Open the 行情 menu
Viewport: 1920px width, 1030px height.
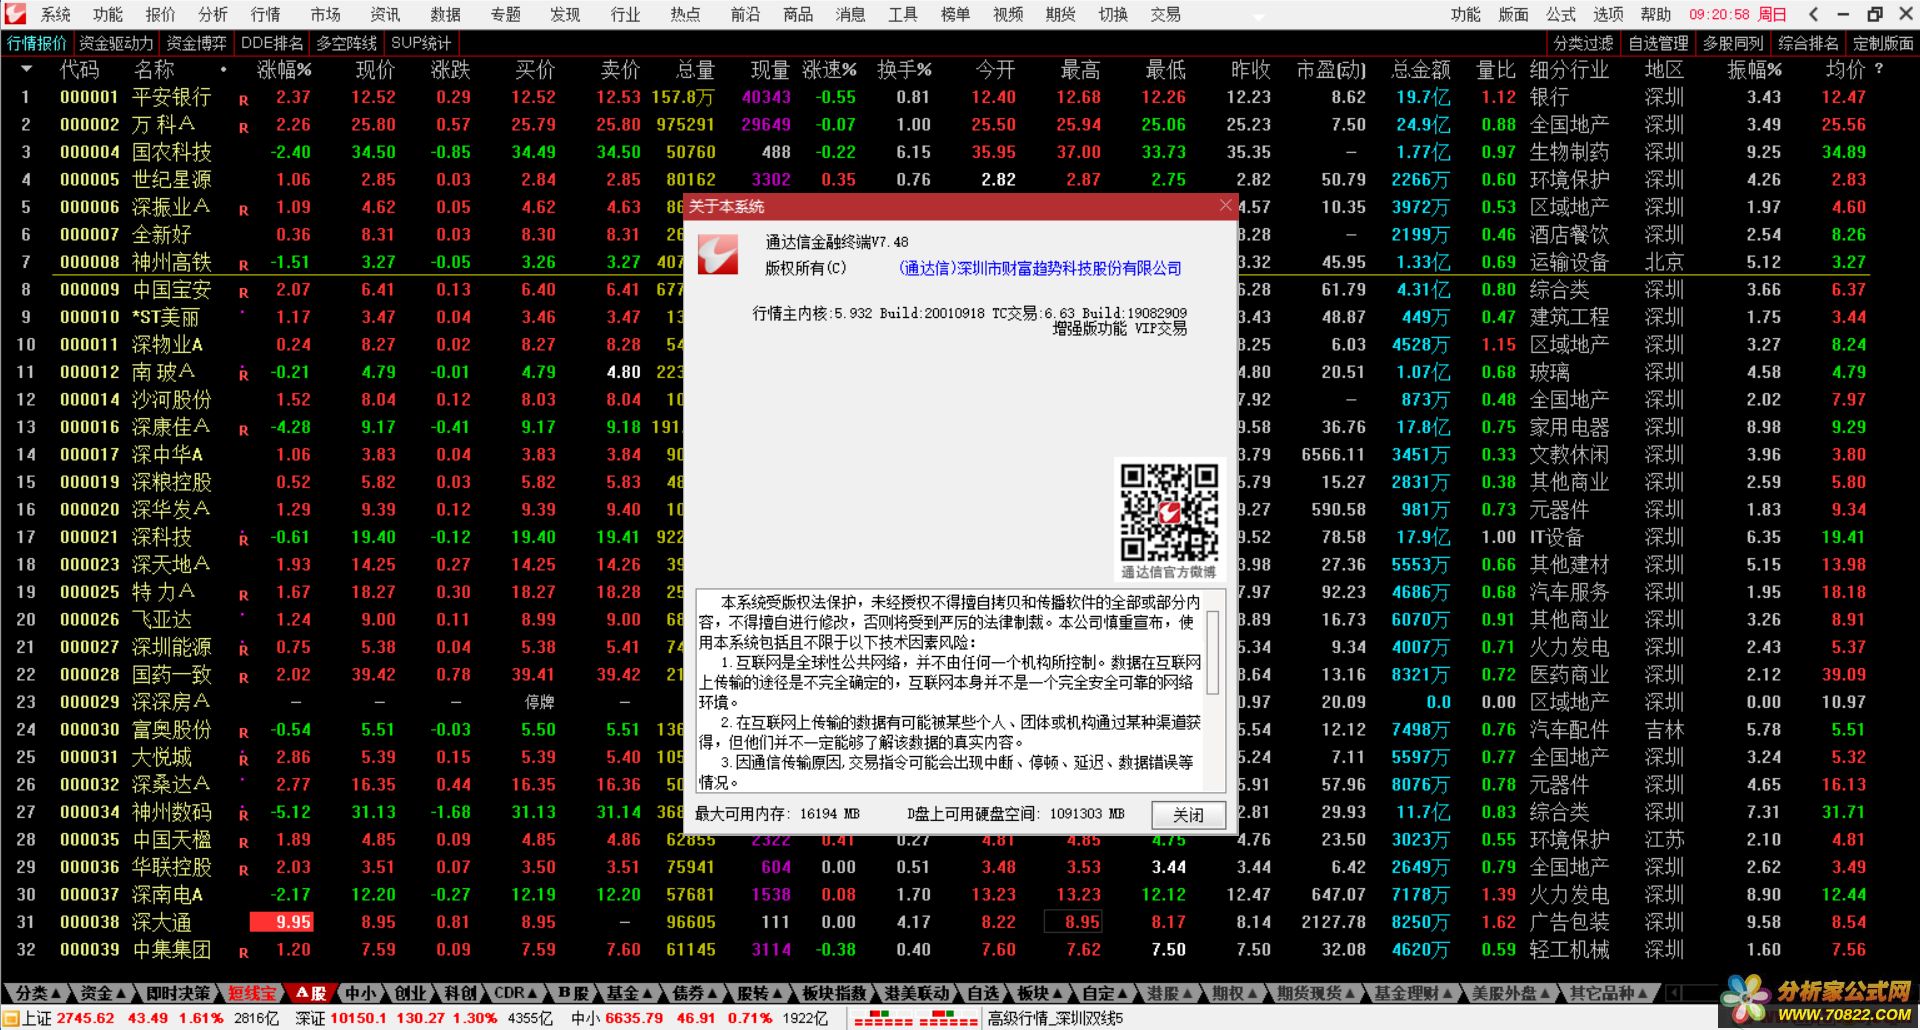point(265,14)
